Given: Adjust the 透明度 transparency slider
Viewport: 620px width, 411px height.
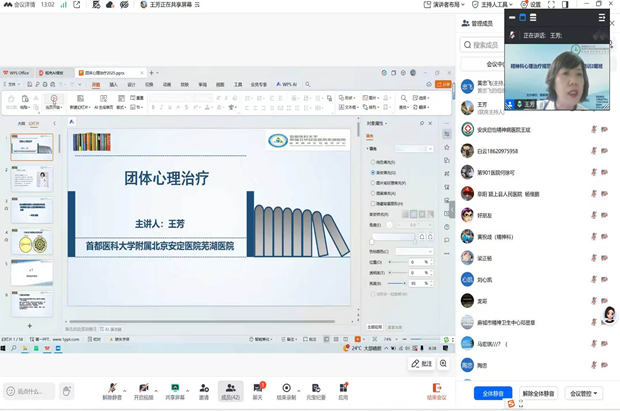Looking at the screenshot, I should click(398, 273).
